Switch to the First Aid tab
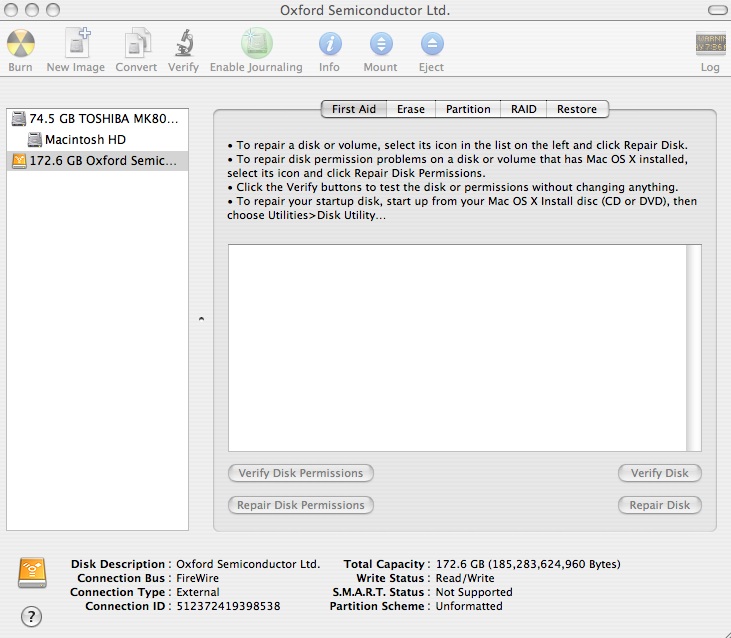Screen dimensions: 731x638 point(354,109)
